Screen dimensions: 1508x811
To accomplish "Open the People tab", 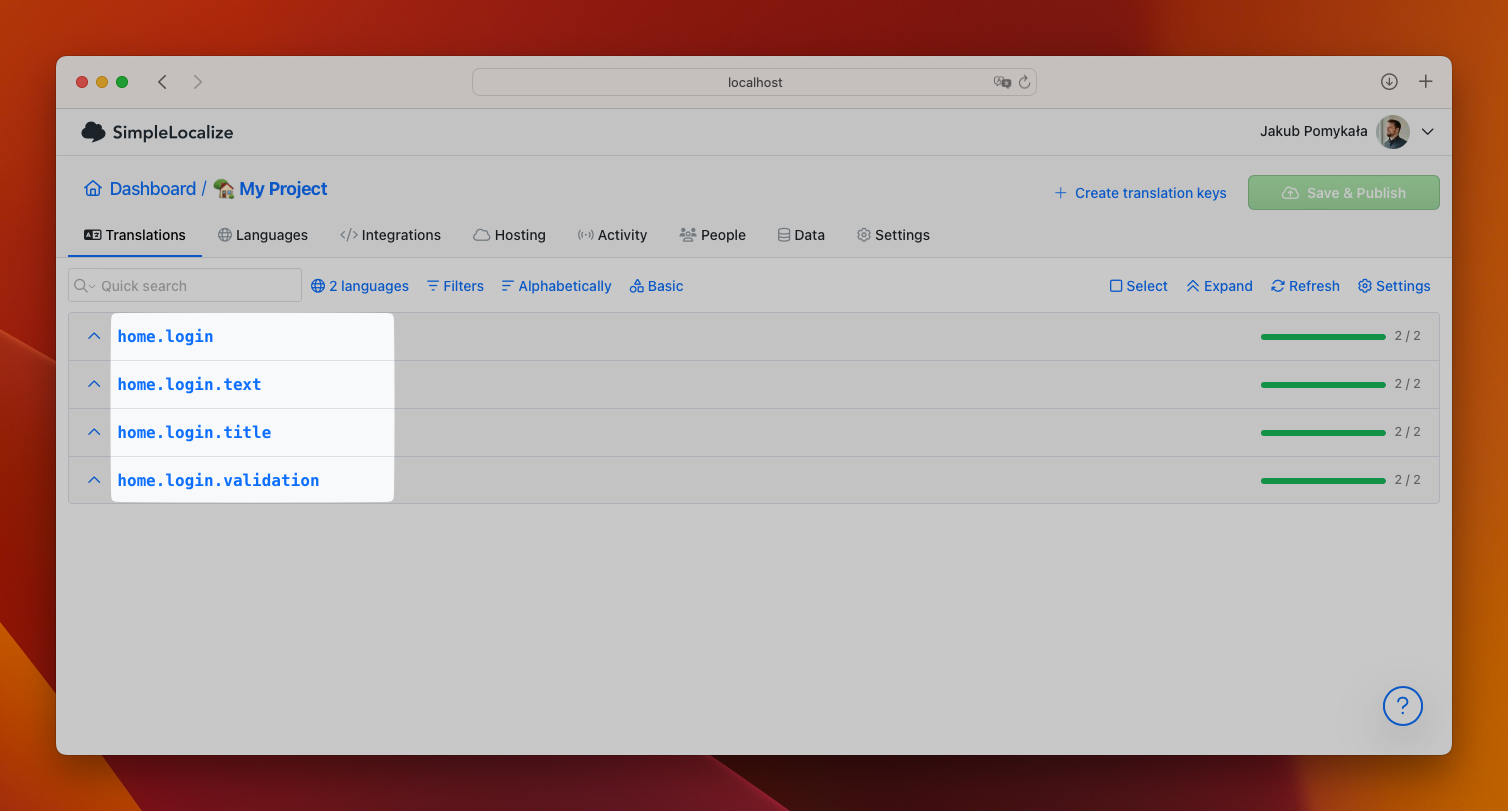I will [712, 235].
